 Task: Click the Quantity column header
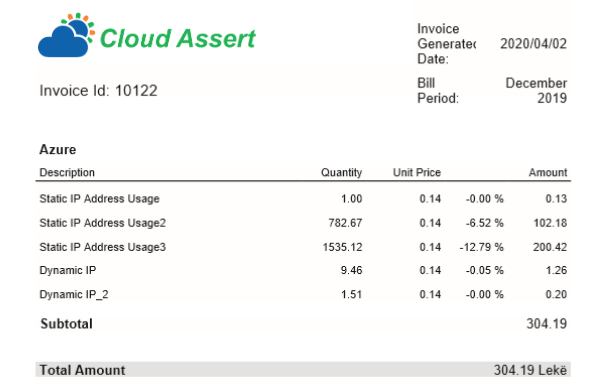click(342, 172)
